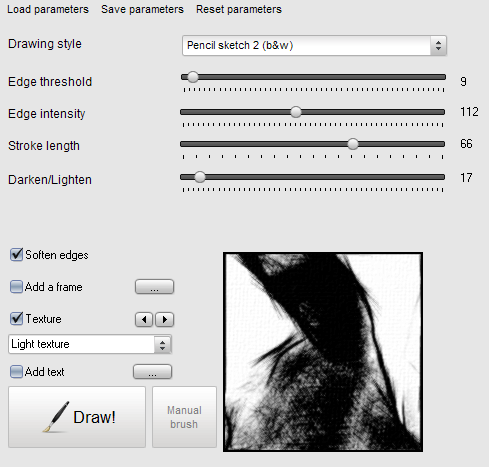Click the Darken/Lighten label
The height and width of the screenshot is (467, 489).
click(50, 180)
